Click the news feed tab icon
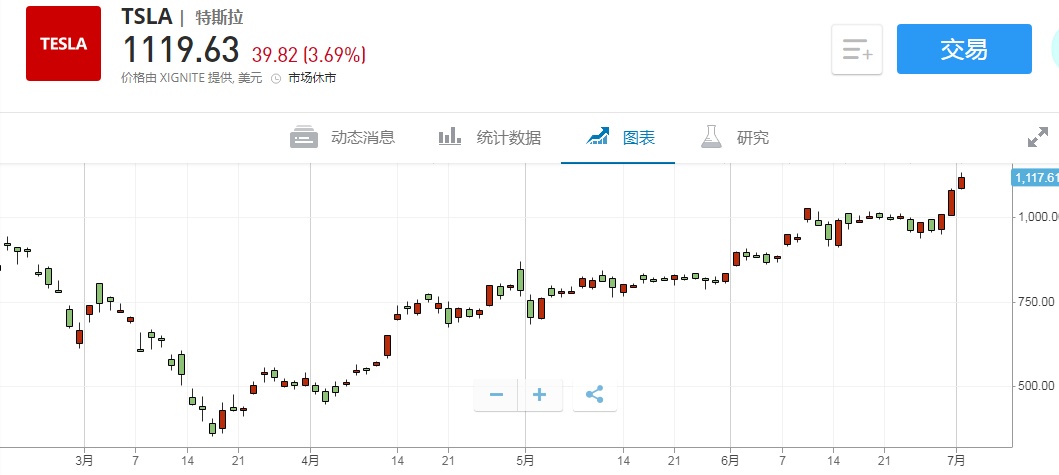1059x475 pixels. click(x=304, y=138)
